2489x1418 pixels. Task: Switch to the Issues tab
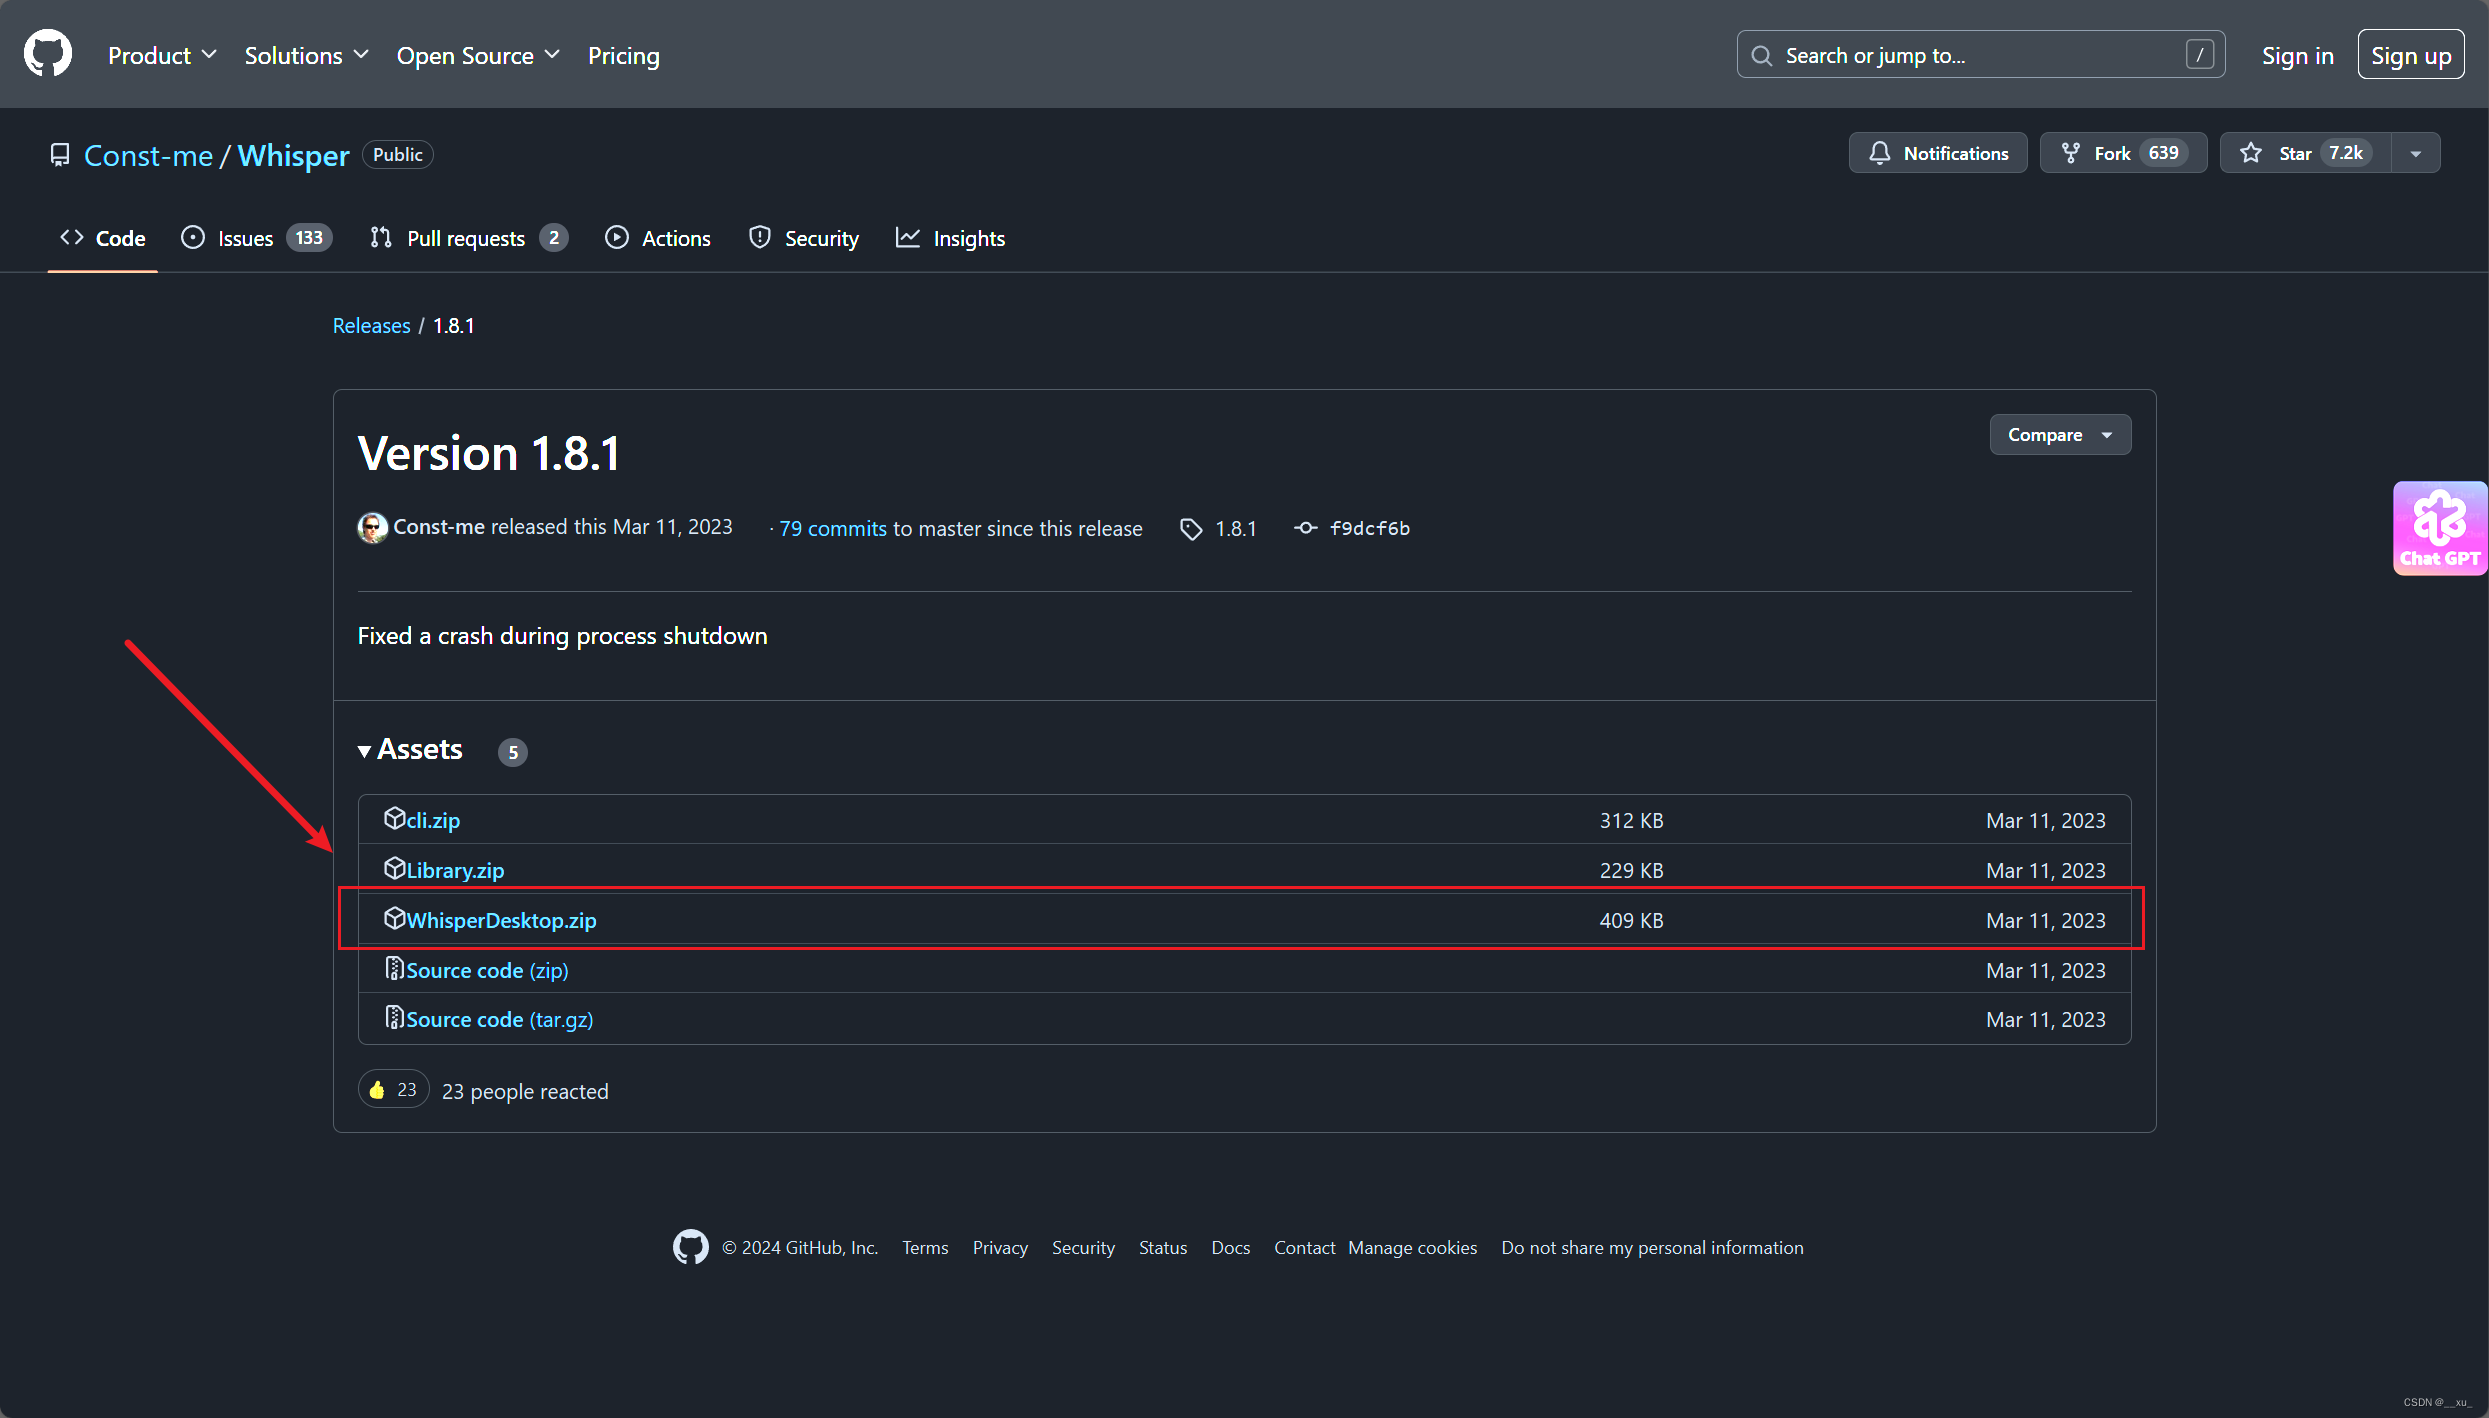click(x=255, y=238)
